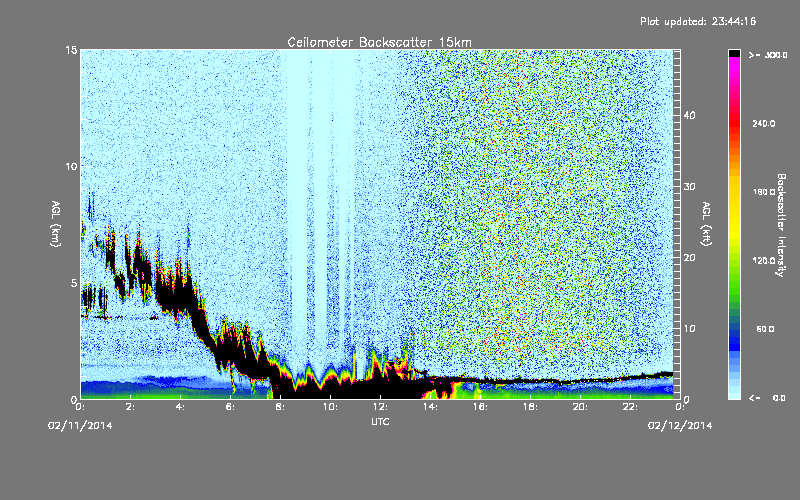Click the "6:" hour tick label
This screenshot has width=800, height=500.
(x=231, y=407)
